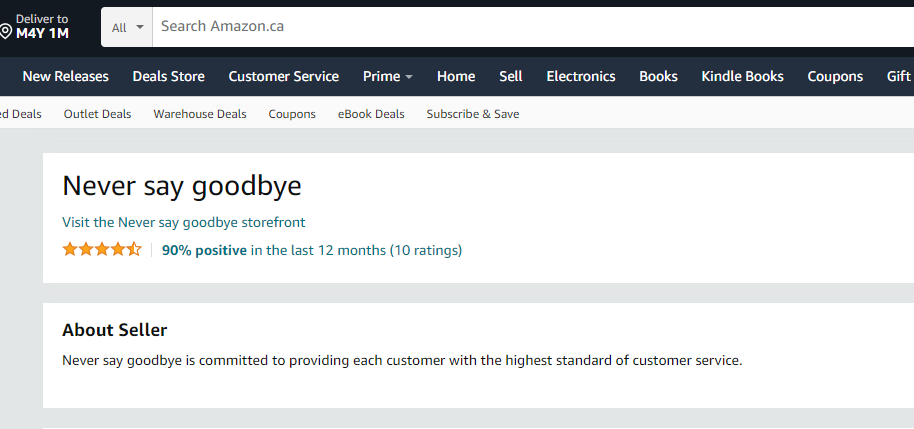The height and width of the screenshot is (429, 914).
Task: Open New Releases in navigation bar
Action: pyautogui.click(x=65, y=76)
